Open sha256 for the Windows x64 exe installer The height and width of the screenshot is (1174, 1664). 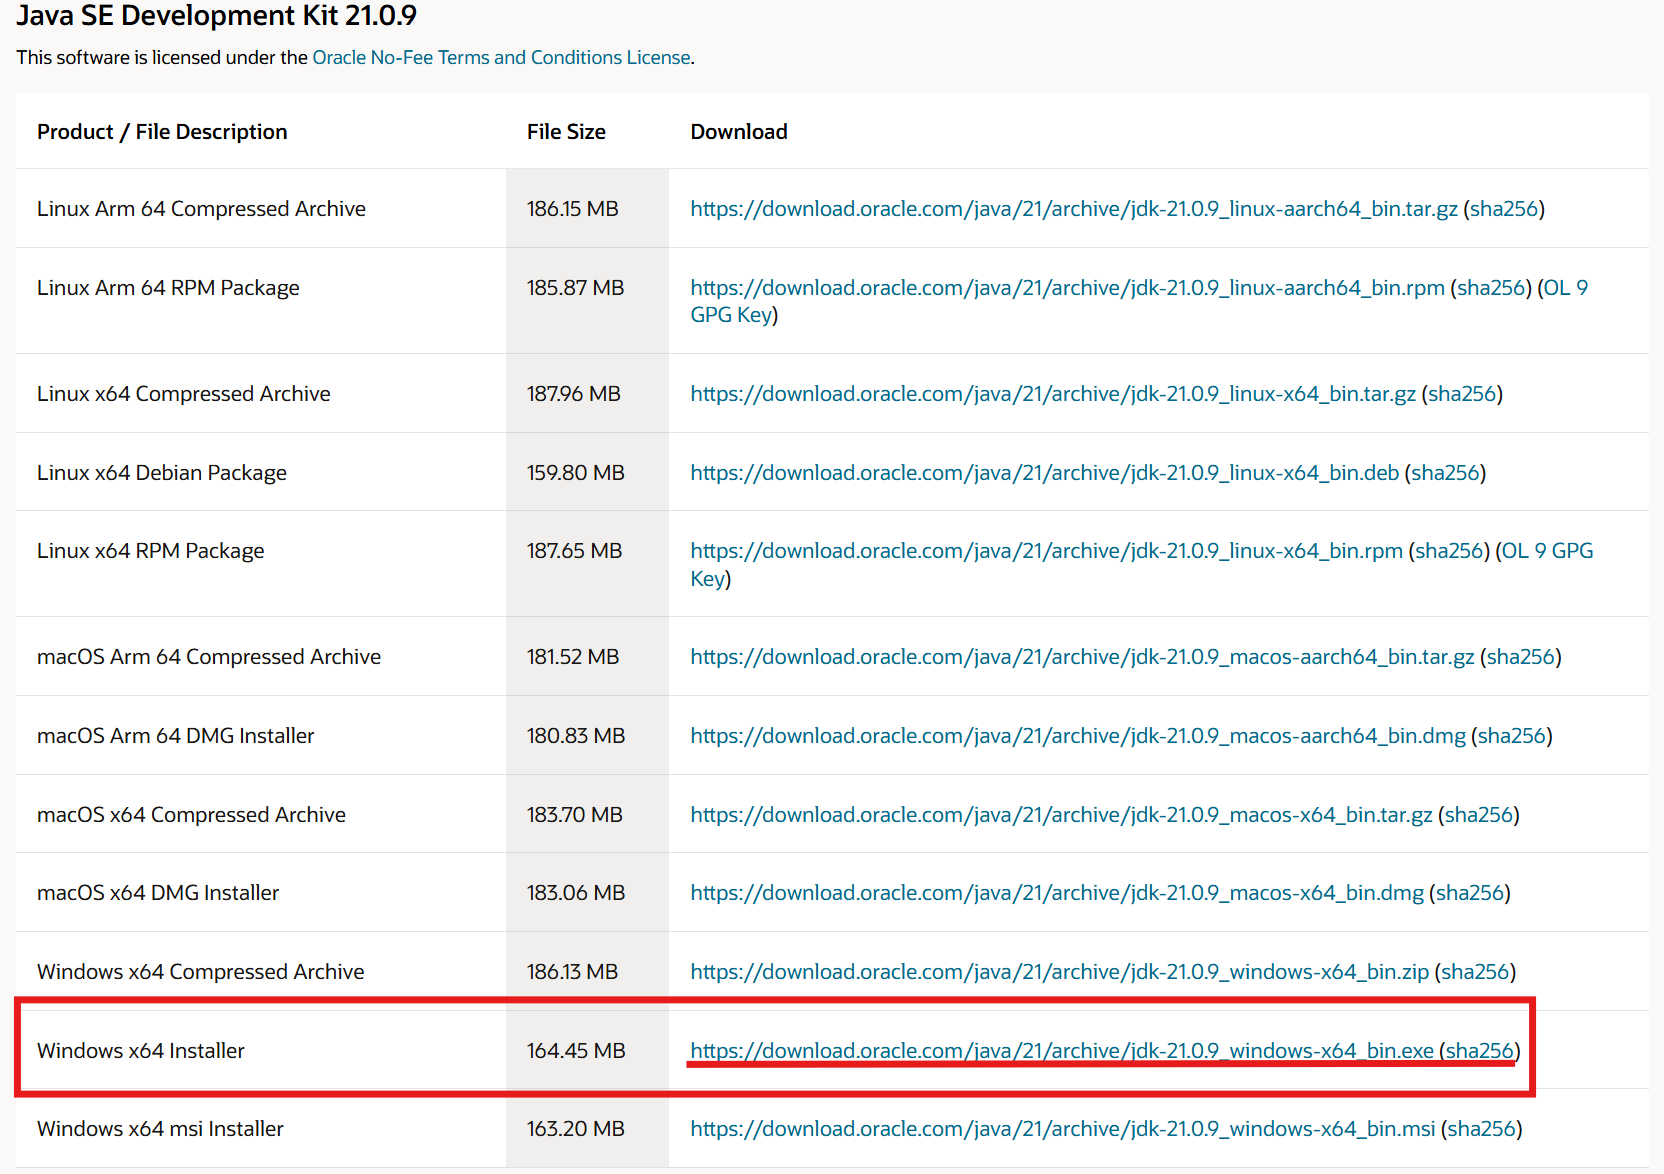1479,1051
